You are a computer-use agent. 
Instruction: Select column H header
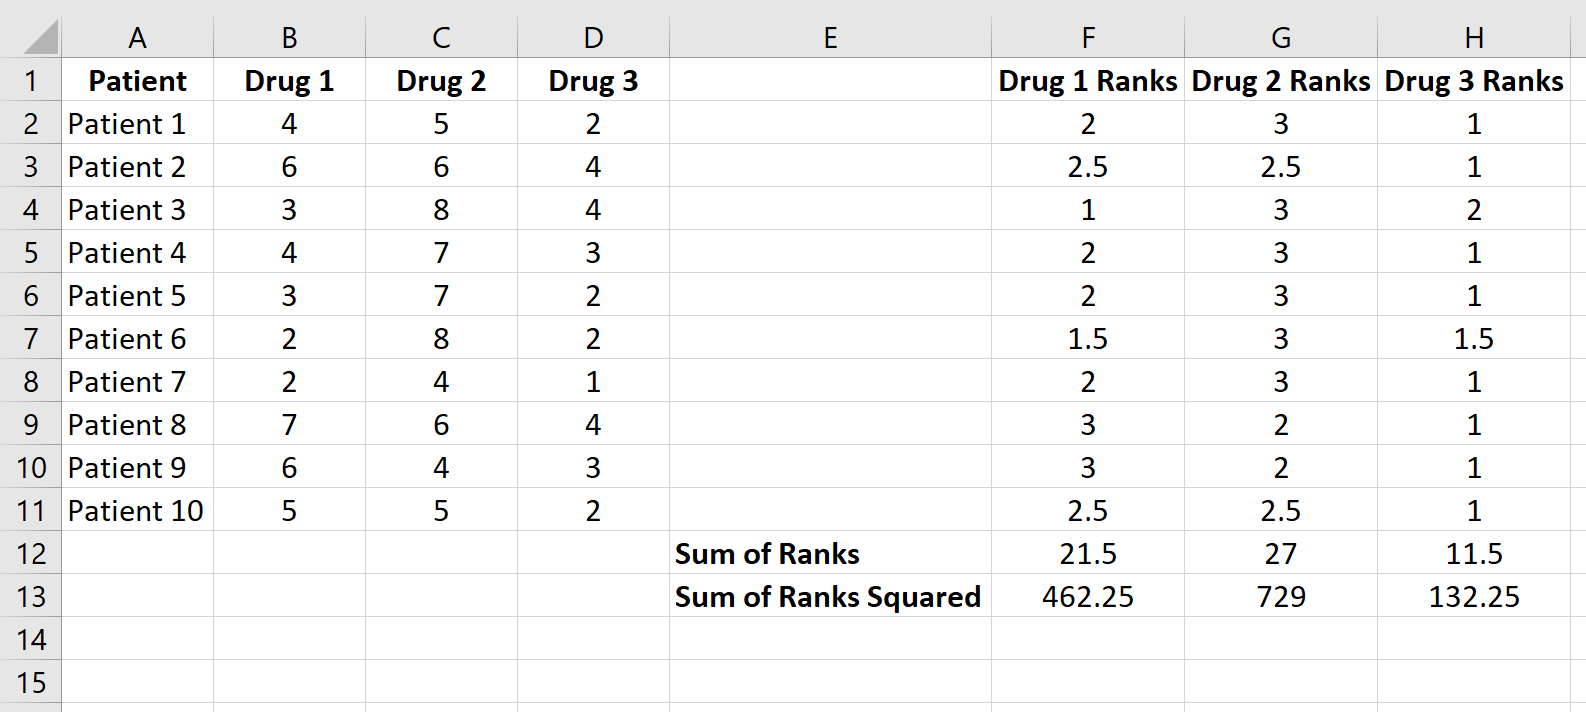point(1473,38)
